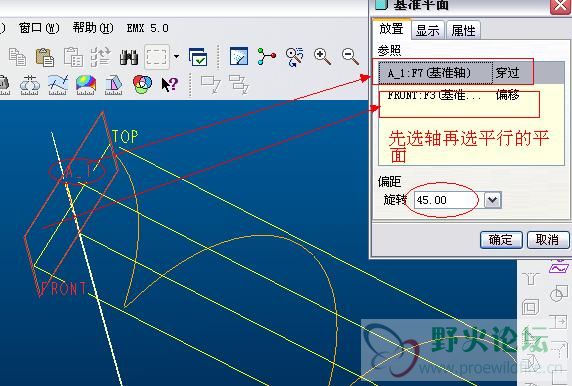Expand the selection rectangle dropdown arrow
572x386 pixels.
(x=177, y=57)
